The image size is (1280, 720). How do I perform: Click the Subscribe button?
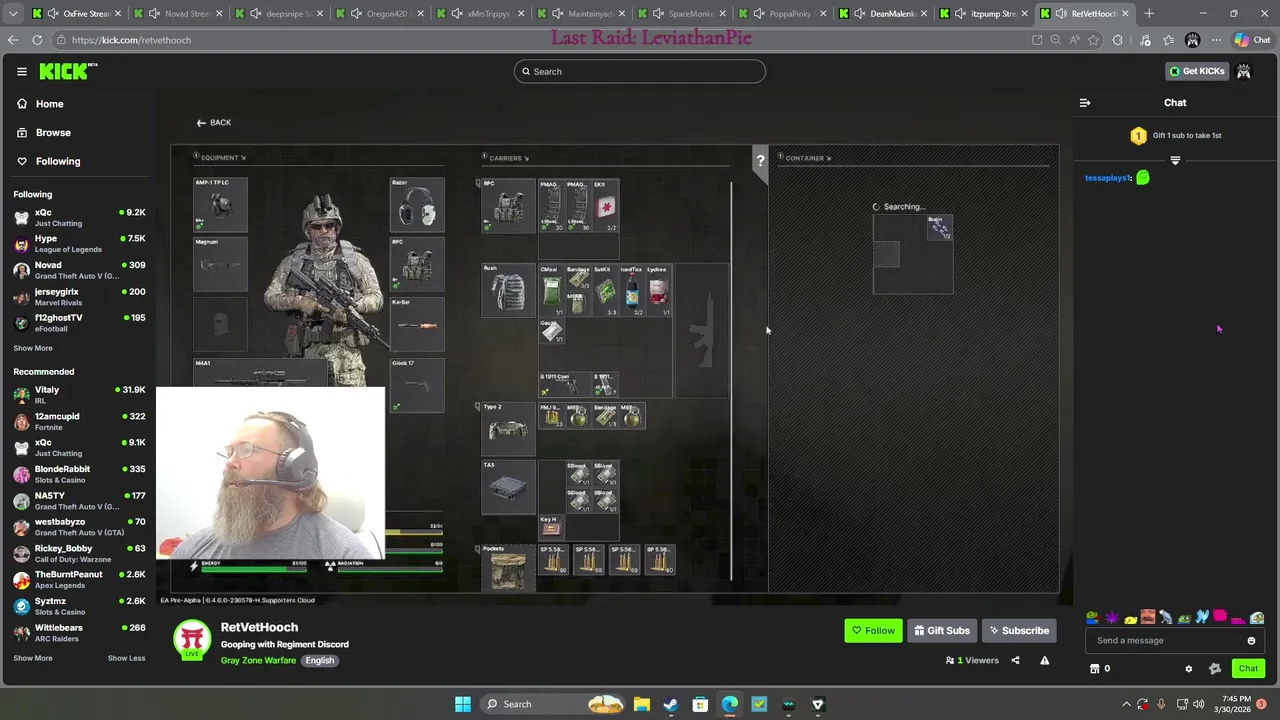click(x=1019, y=630)
